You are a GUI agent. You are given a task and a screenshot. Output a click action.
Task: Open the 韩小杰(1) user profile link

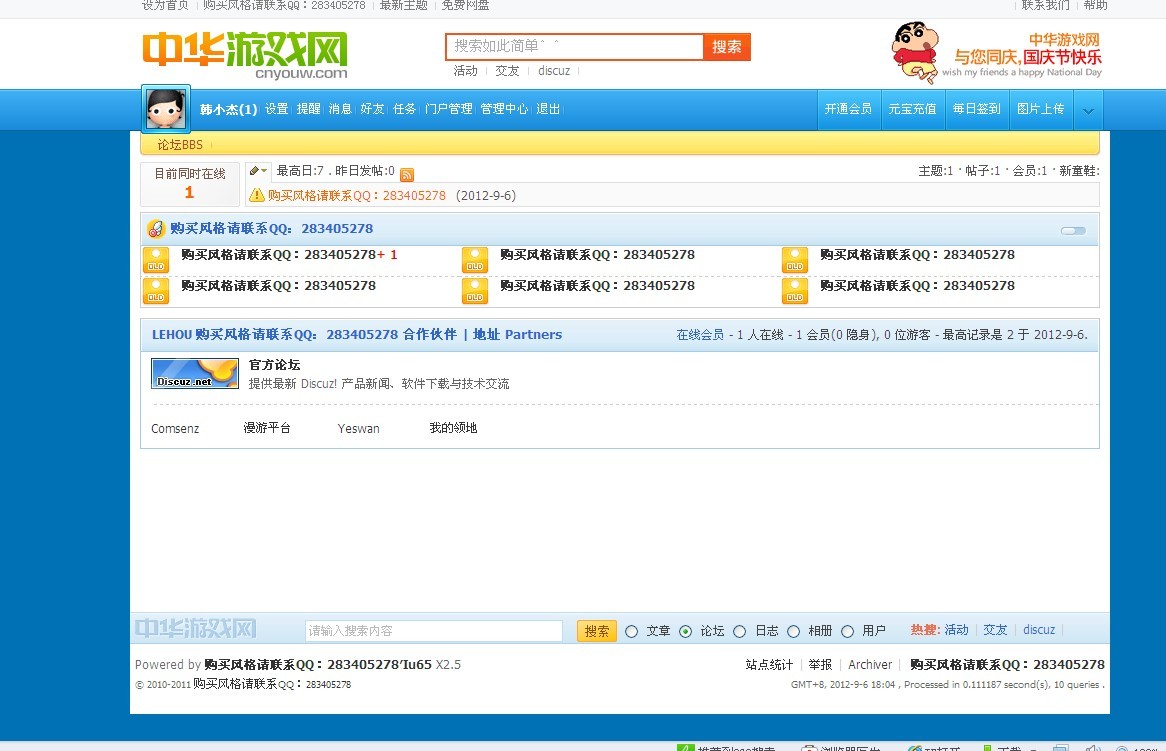228,109
